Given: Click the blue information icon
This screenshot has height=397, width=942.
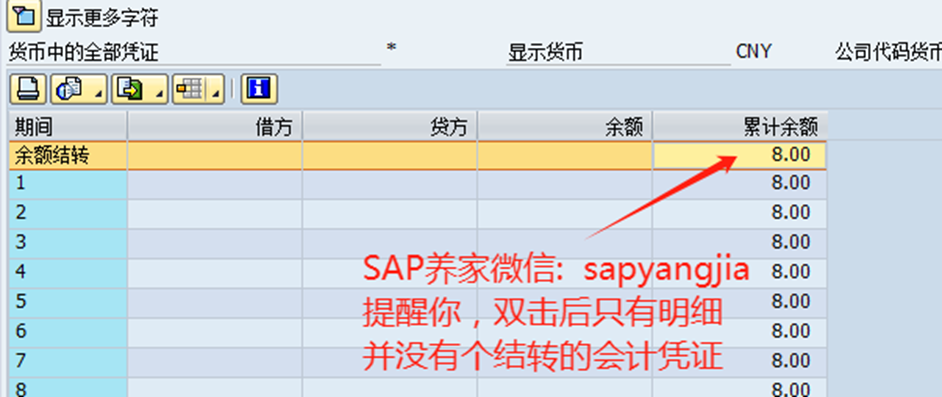Looking at the screenshot, I should (259, 89).
